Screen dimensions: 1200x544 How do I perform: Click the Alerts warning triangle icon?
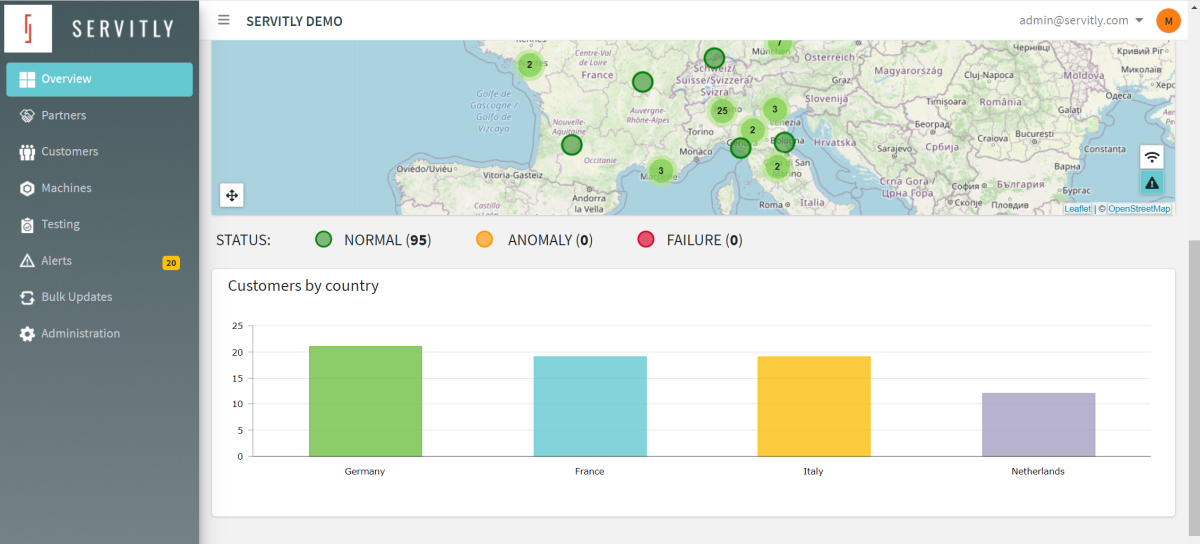click(27, 261)
